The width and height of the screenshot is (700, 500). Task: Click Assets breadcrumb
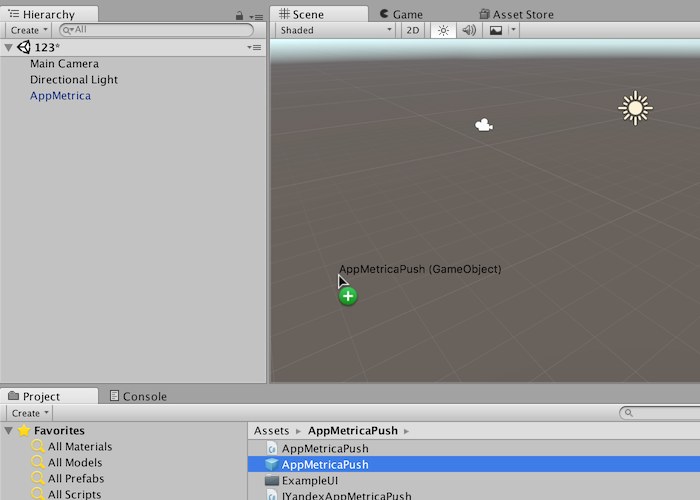271,431
